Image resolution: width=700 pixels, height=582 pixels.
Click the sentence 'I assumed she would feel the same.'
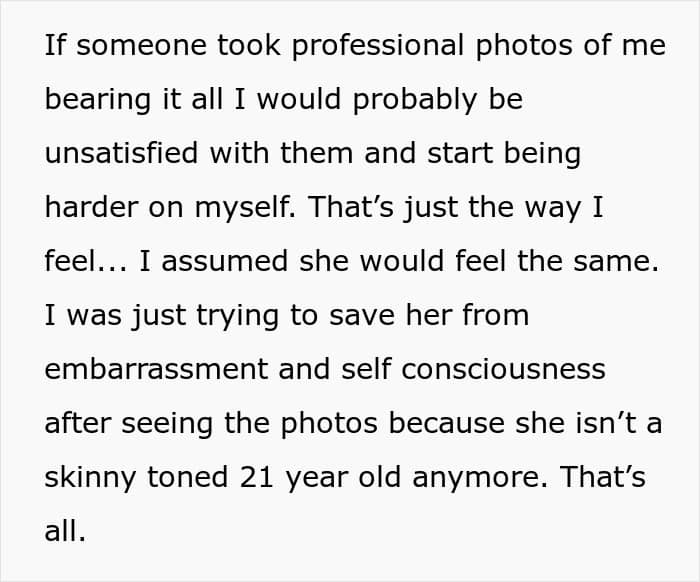coord(399,261)
